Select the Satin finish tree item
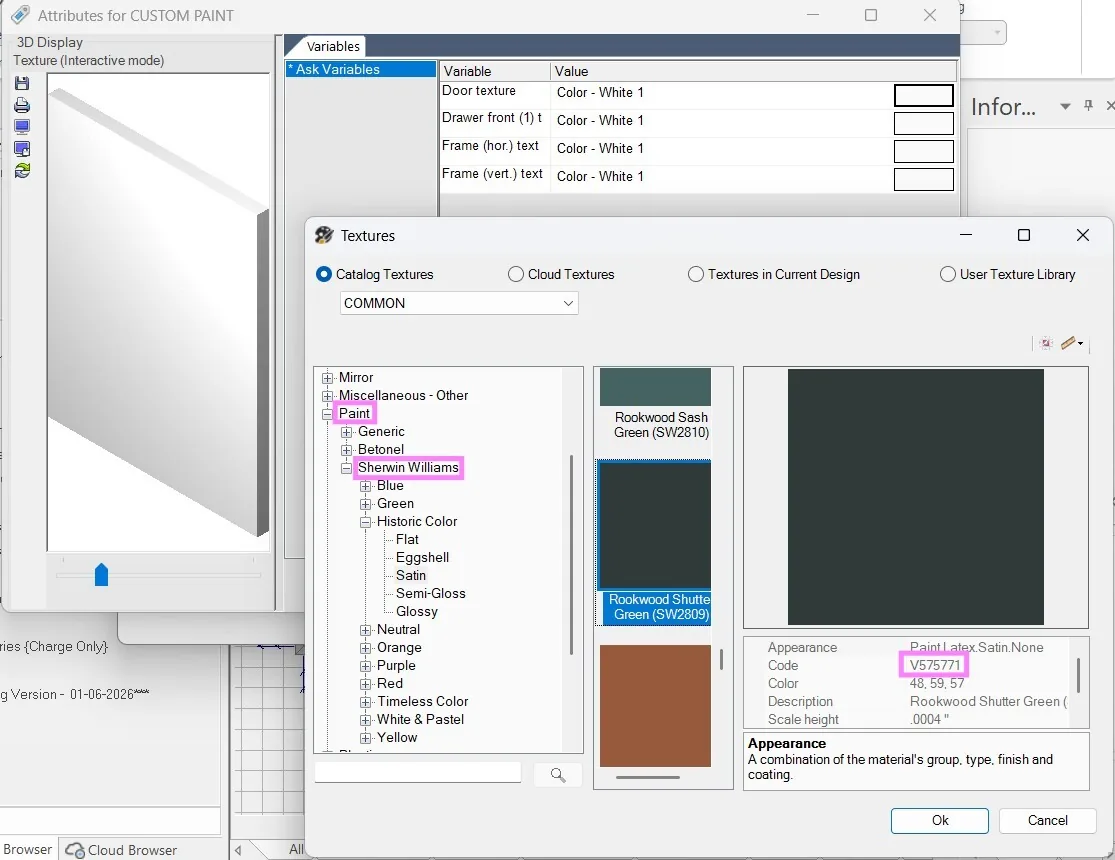The width and height of the screenshot is (1115, 860). point(411,575)
